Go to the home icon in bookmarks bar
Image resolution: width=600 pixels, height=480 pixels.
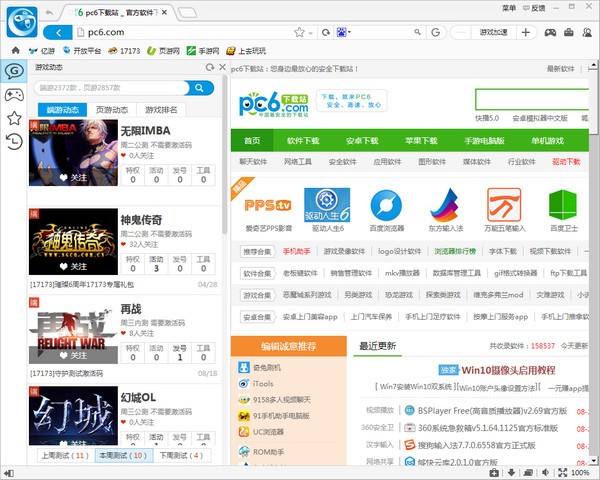(x=16, y=50)
